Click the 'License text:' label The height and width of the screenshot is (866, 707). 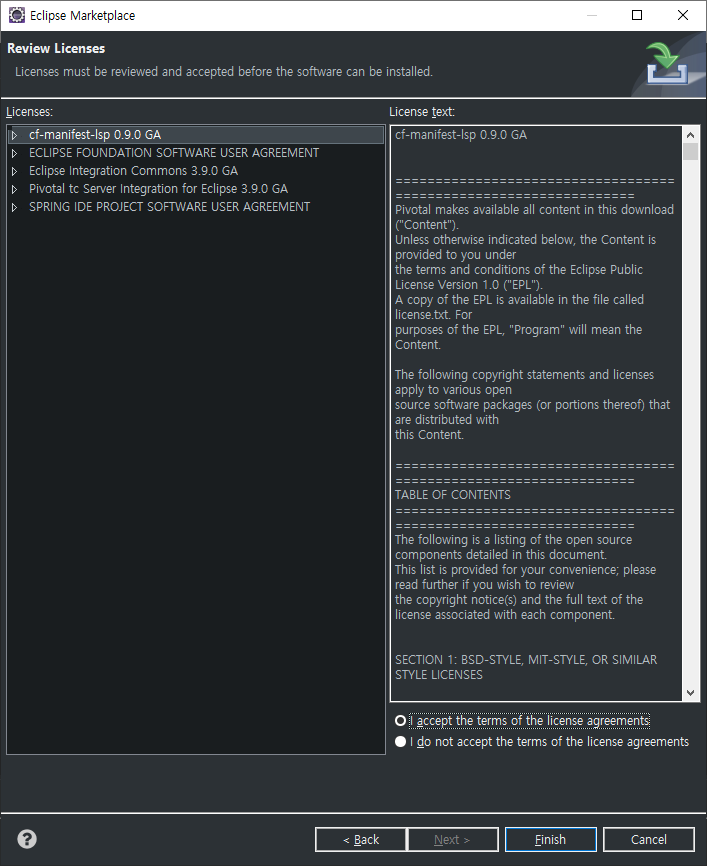(x=422, y=112)
